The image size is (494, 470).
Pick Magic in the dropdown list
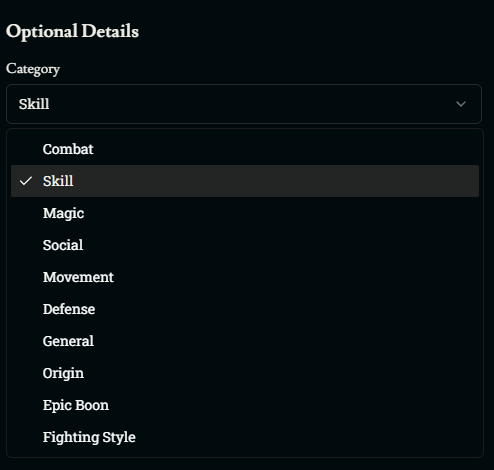click(245, 213)
